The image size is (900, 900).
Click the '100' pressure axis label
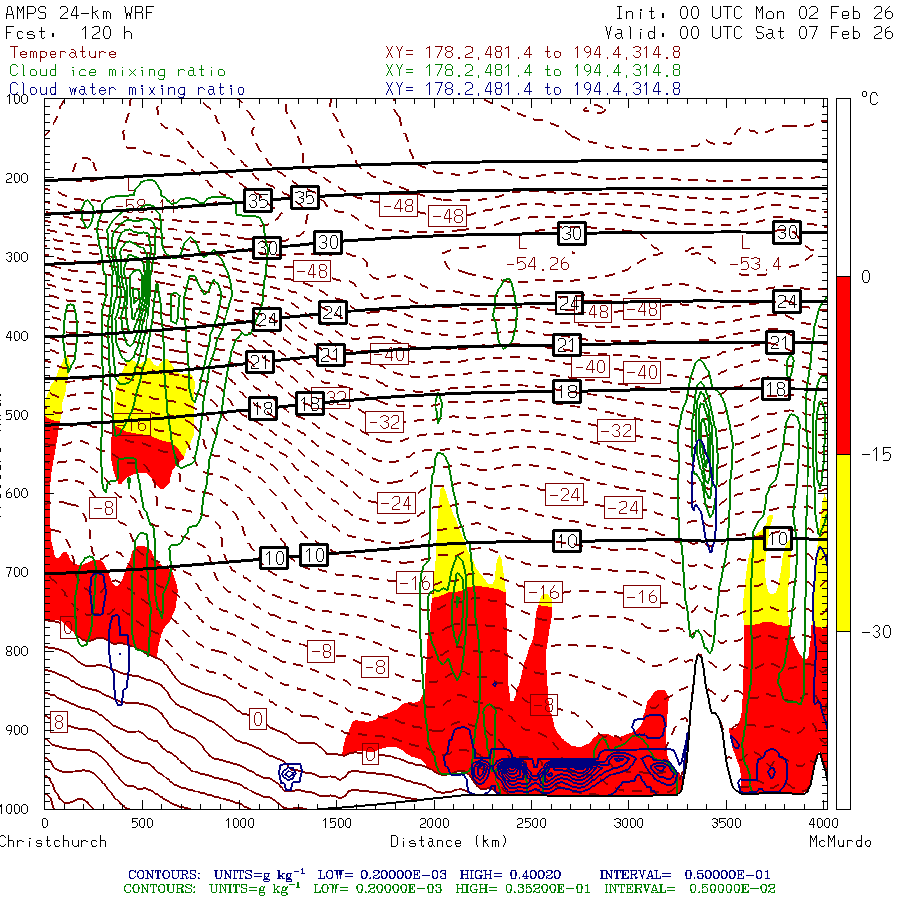[x=18, y=99]
